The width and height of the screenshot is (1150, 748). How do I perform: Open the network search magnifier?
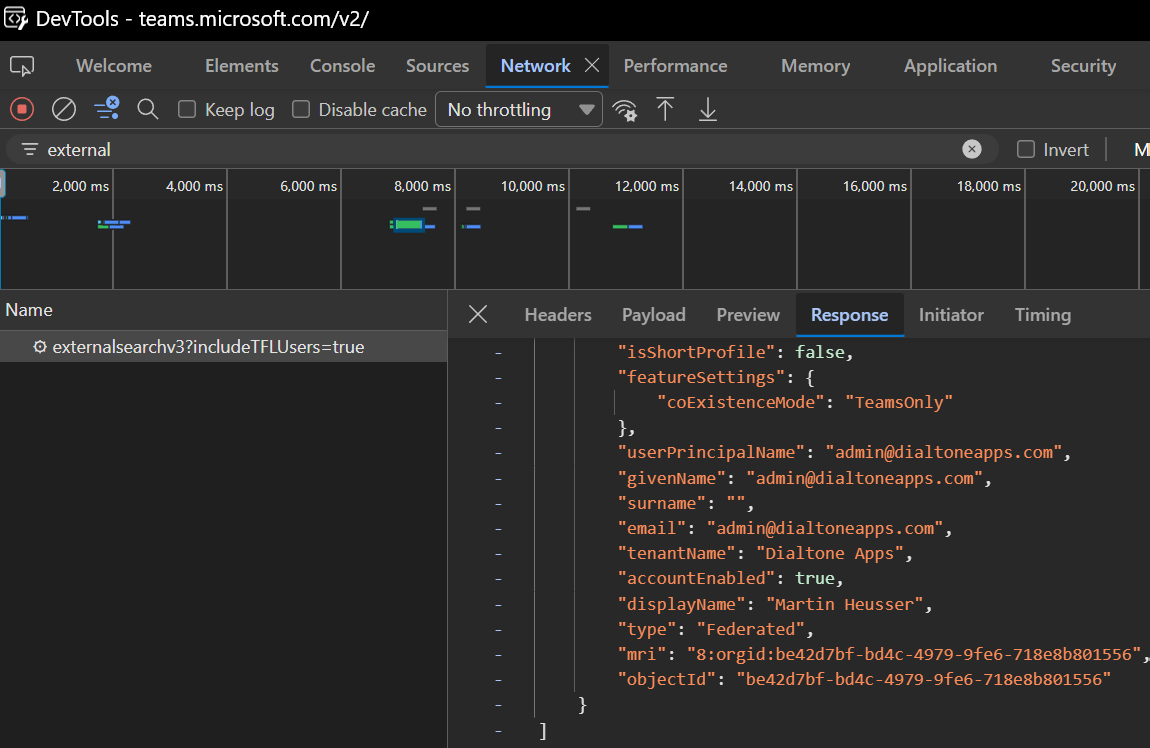pyautogui.click(x=148, y=109)
